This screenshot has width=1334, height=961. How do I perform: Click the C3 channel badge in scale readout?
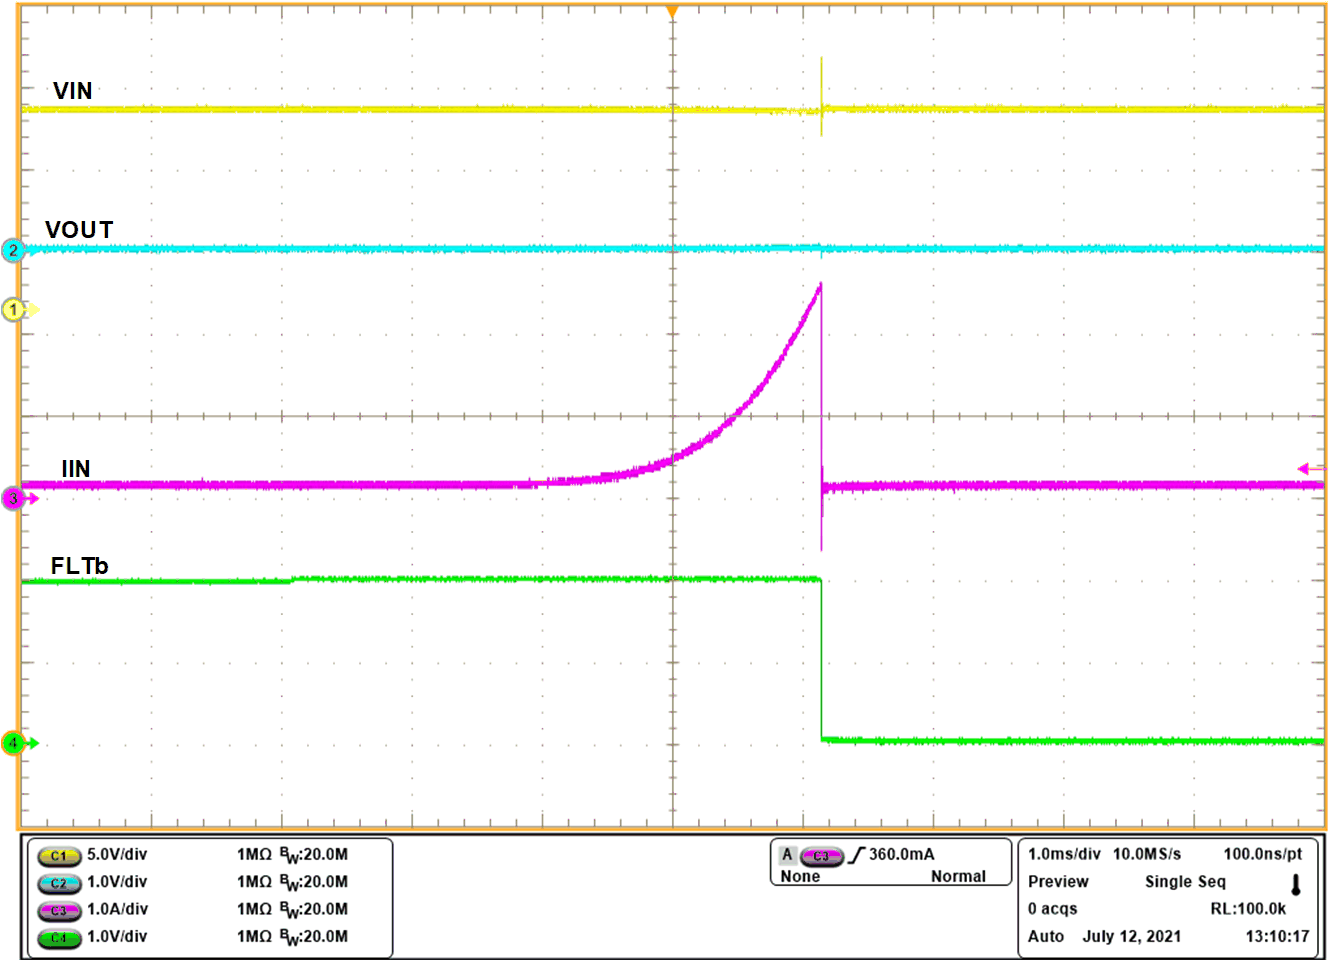(x=59, y=910)
